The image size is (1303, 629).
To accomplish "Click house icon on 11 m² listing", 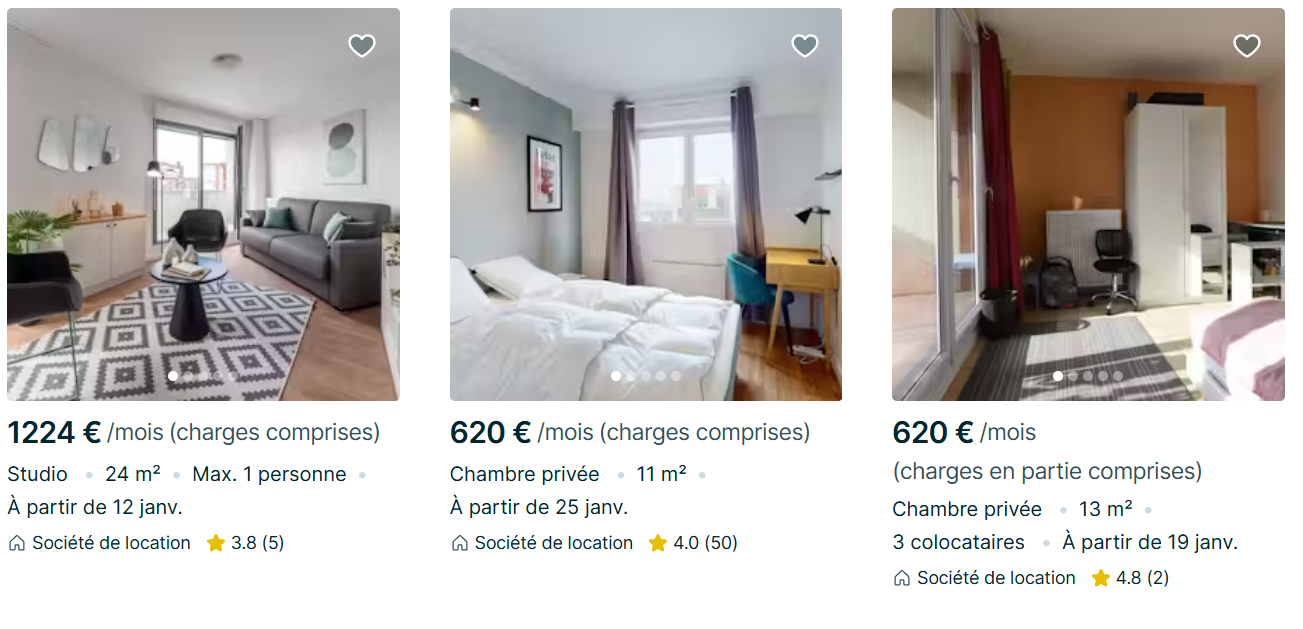I will [460, 543].
